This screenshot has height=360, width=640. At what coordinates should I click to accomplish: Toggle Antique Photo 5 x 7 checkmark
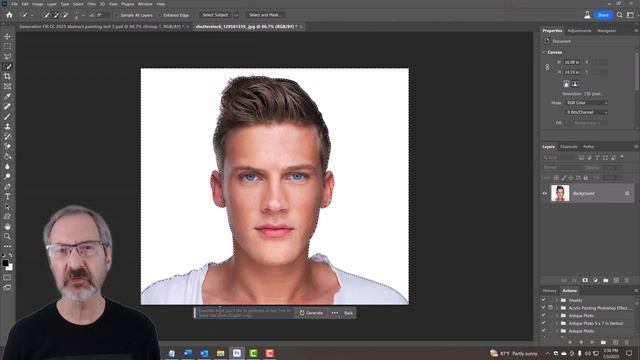point(543,323)
